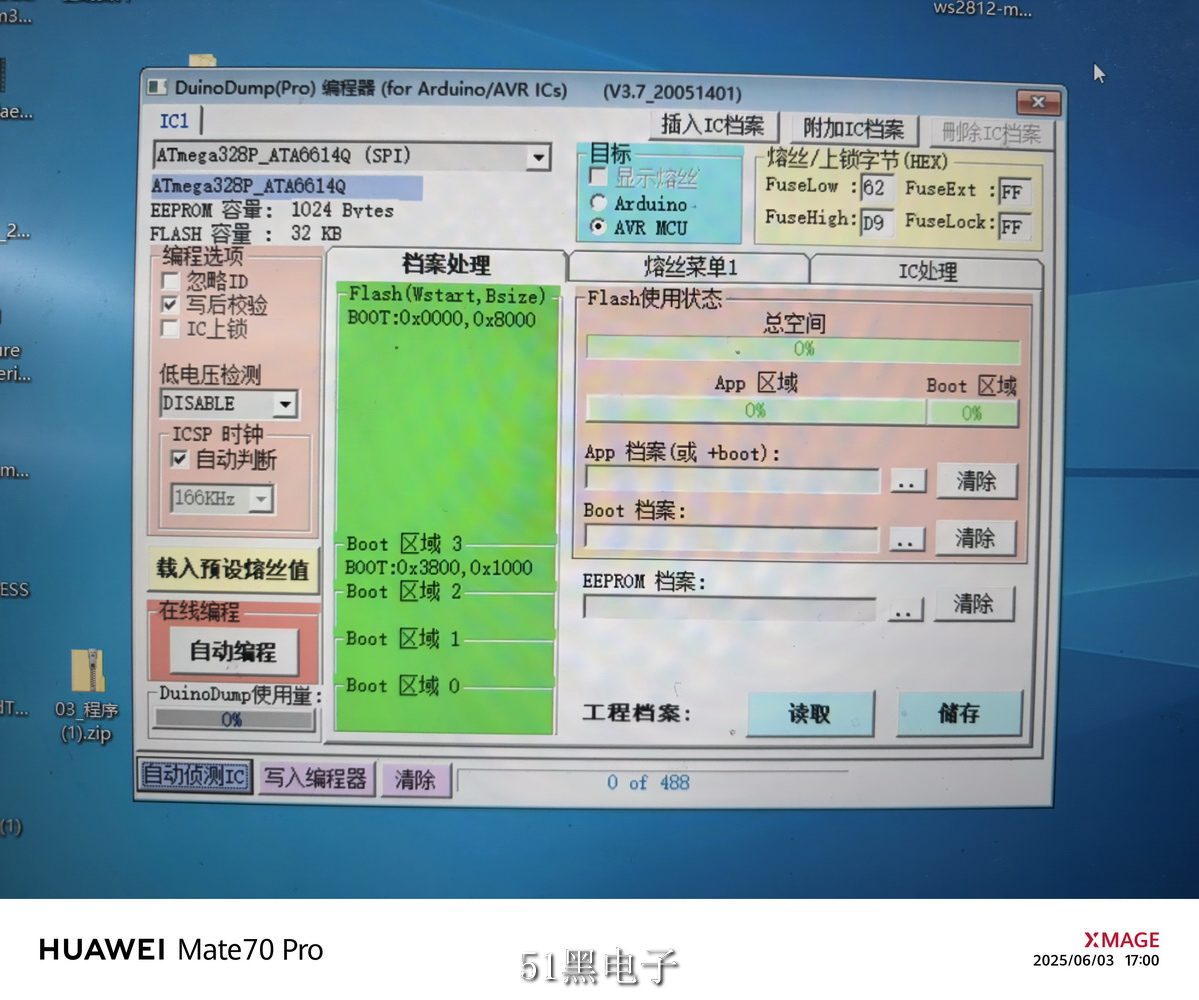Close the DuinoDump programmer window

click(1038, 102)
